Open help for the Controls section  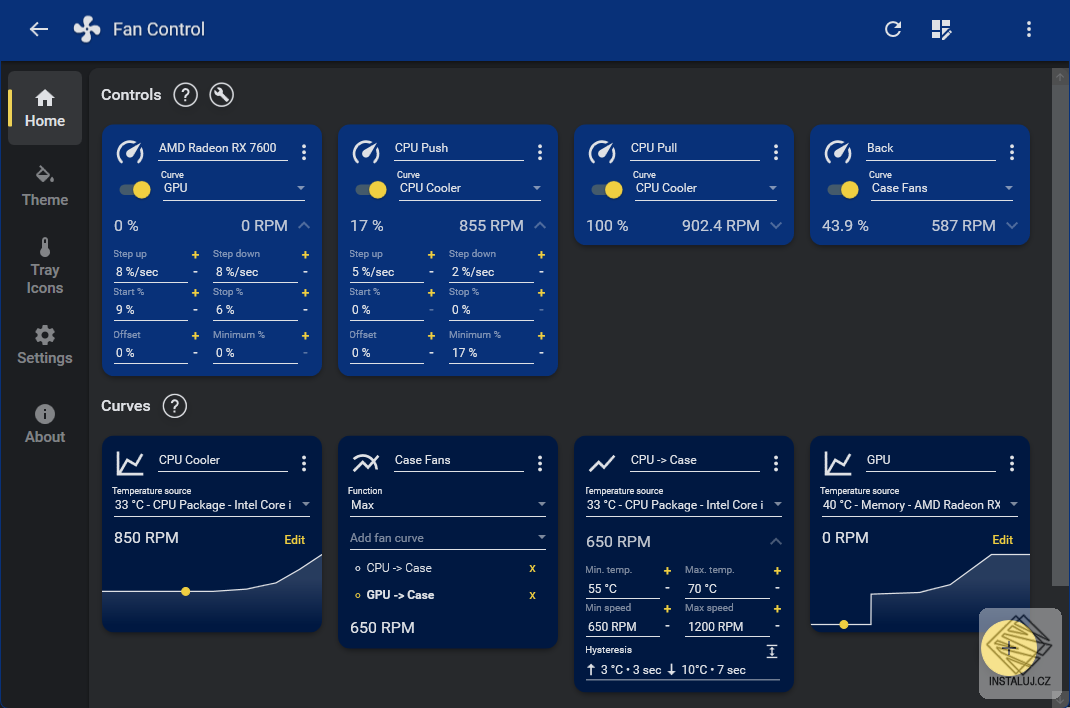pos(185,95)
